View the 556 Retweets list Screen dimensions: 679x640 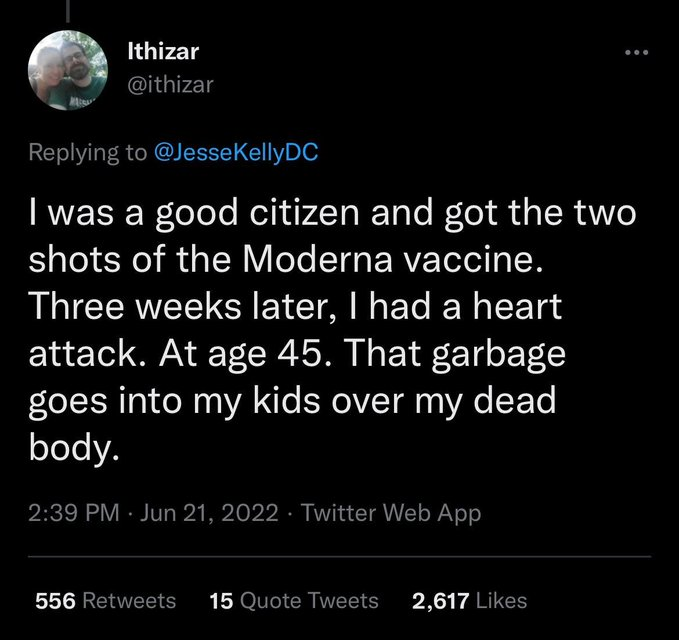105,600
